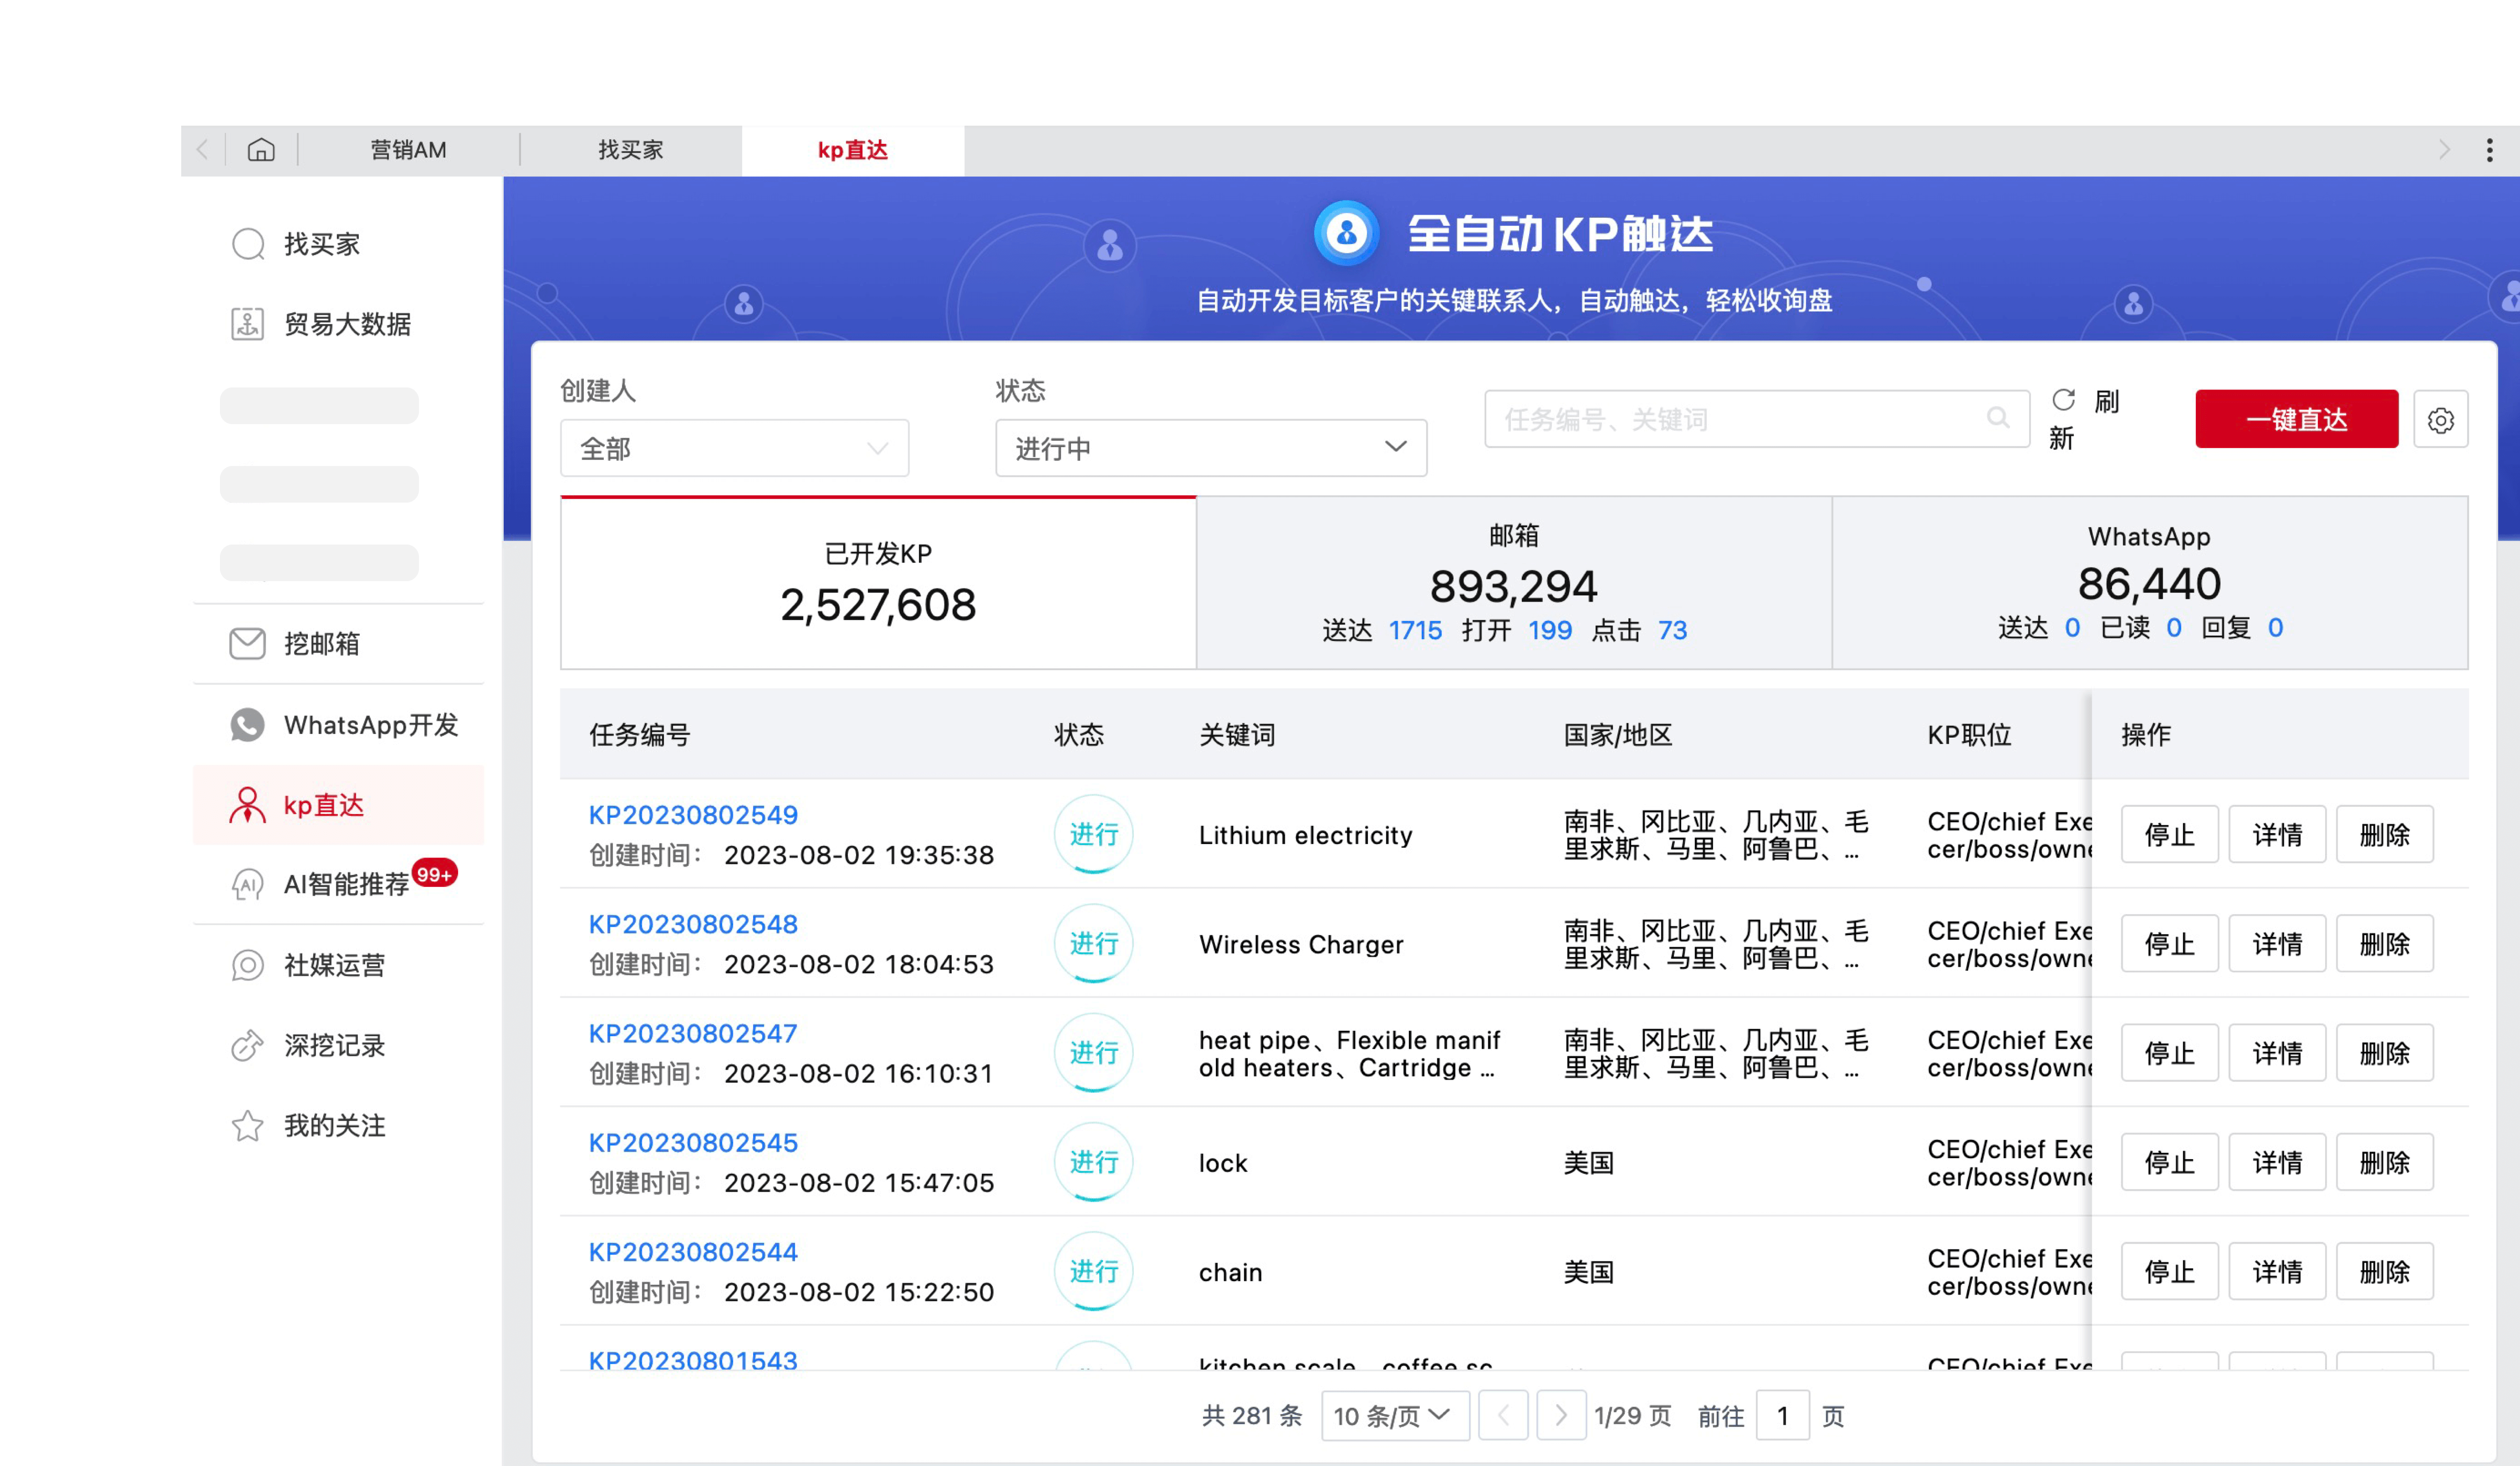Change page size via 10条/页 dropdown
The width and height of the screenshot is (2520, 1466).
pos(1394,1415)
